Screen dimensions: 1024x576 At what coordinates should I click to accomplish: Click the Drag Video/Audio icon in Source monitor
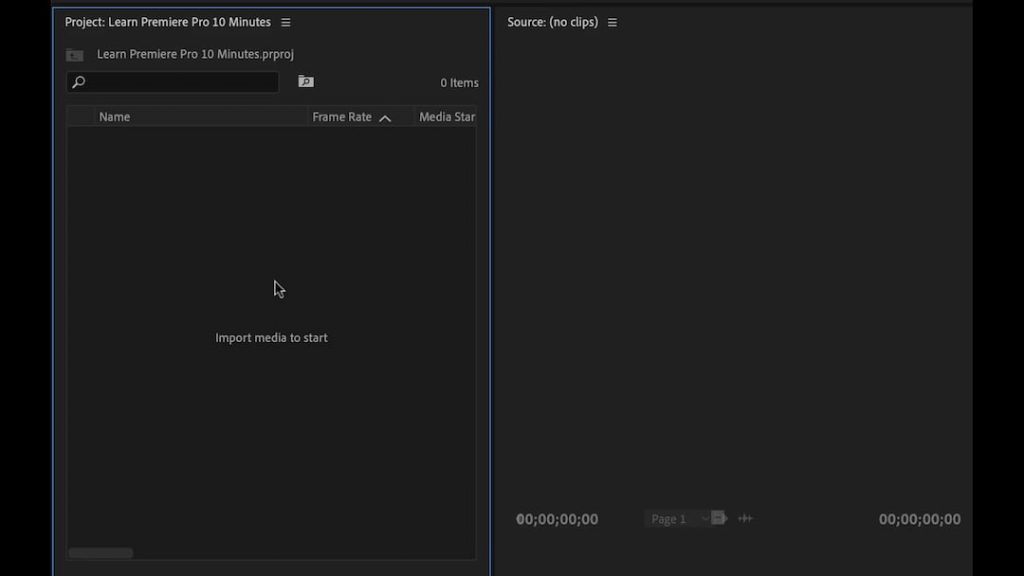pyautogui.click(x=745, y=518)
